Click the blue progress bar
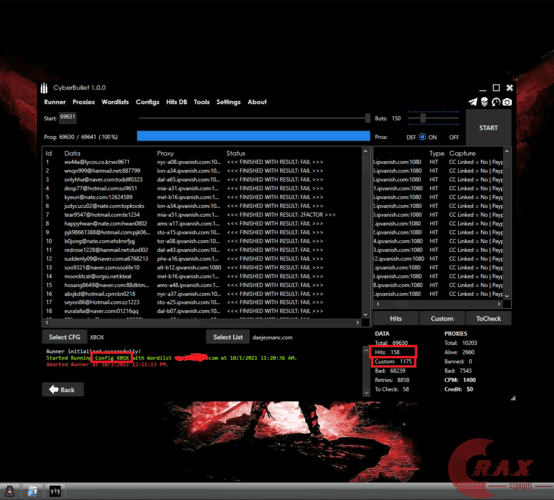The image size is (554, 500). pos(253,136)
